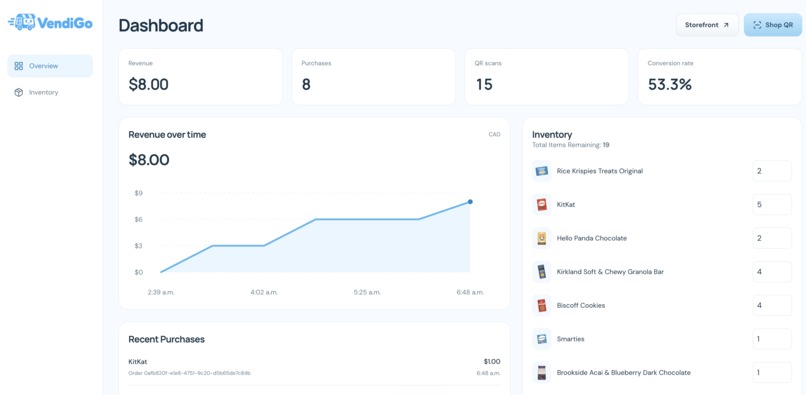Click the $3 y-axis label
The width and height of the screenshot is (806, 395).
[139, 246]
